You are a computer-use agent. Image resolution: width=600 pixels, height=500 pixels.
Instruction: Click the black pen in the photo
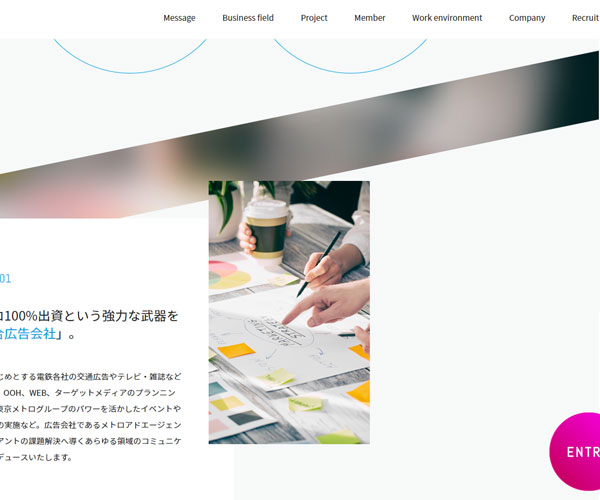(x=318, y=264)
